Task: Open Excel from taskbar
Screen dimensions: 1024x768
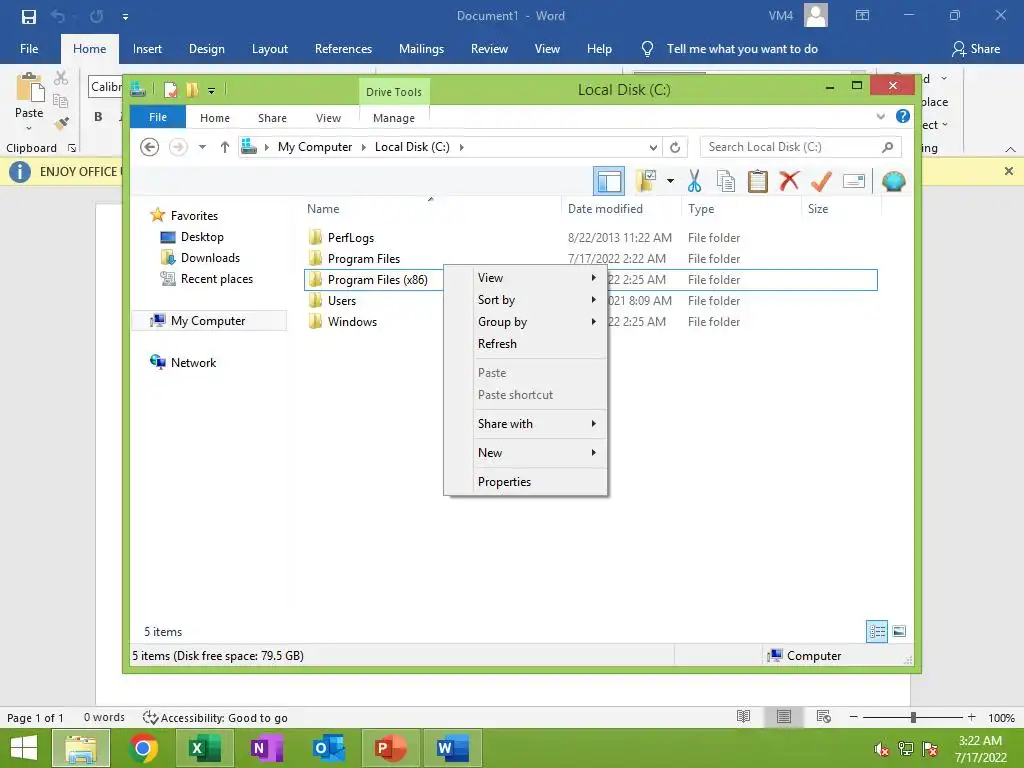Action: pyautogui.click(x=204, y=748)
